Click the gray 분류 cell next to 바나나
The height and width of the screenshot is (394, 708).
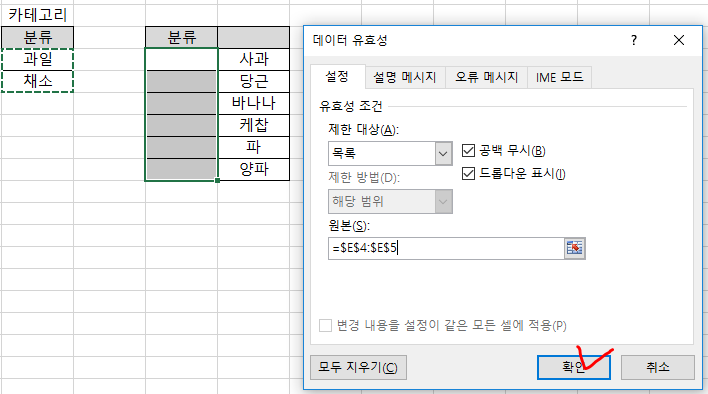[x=182, y=103]
